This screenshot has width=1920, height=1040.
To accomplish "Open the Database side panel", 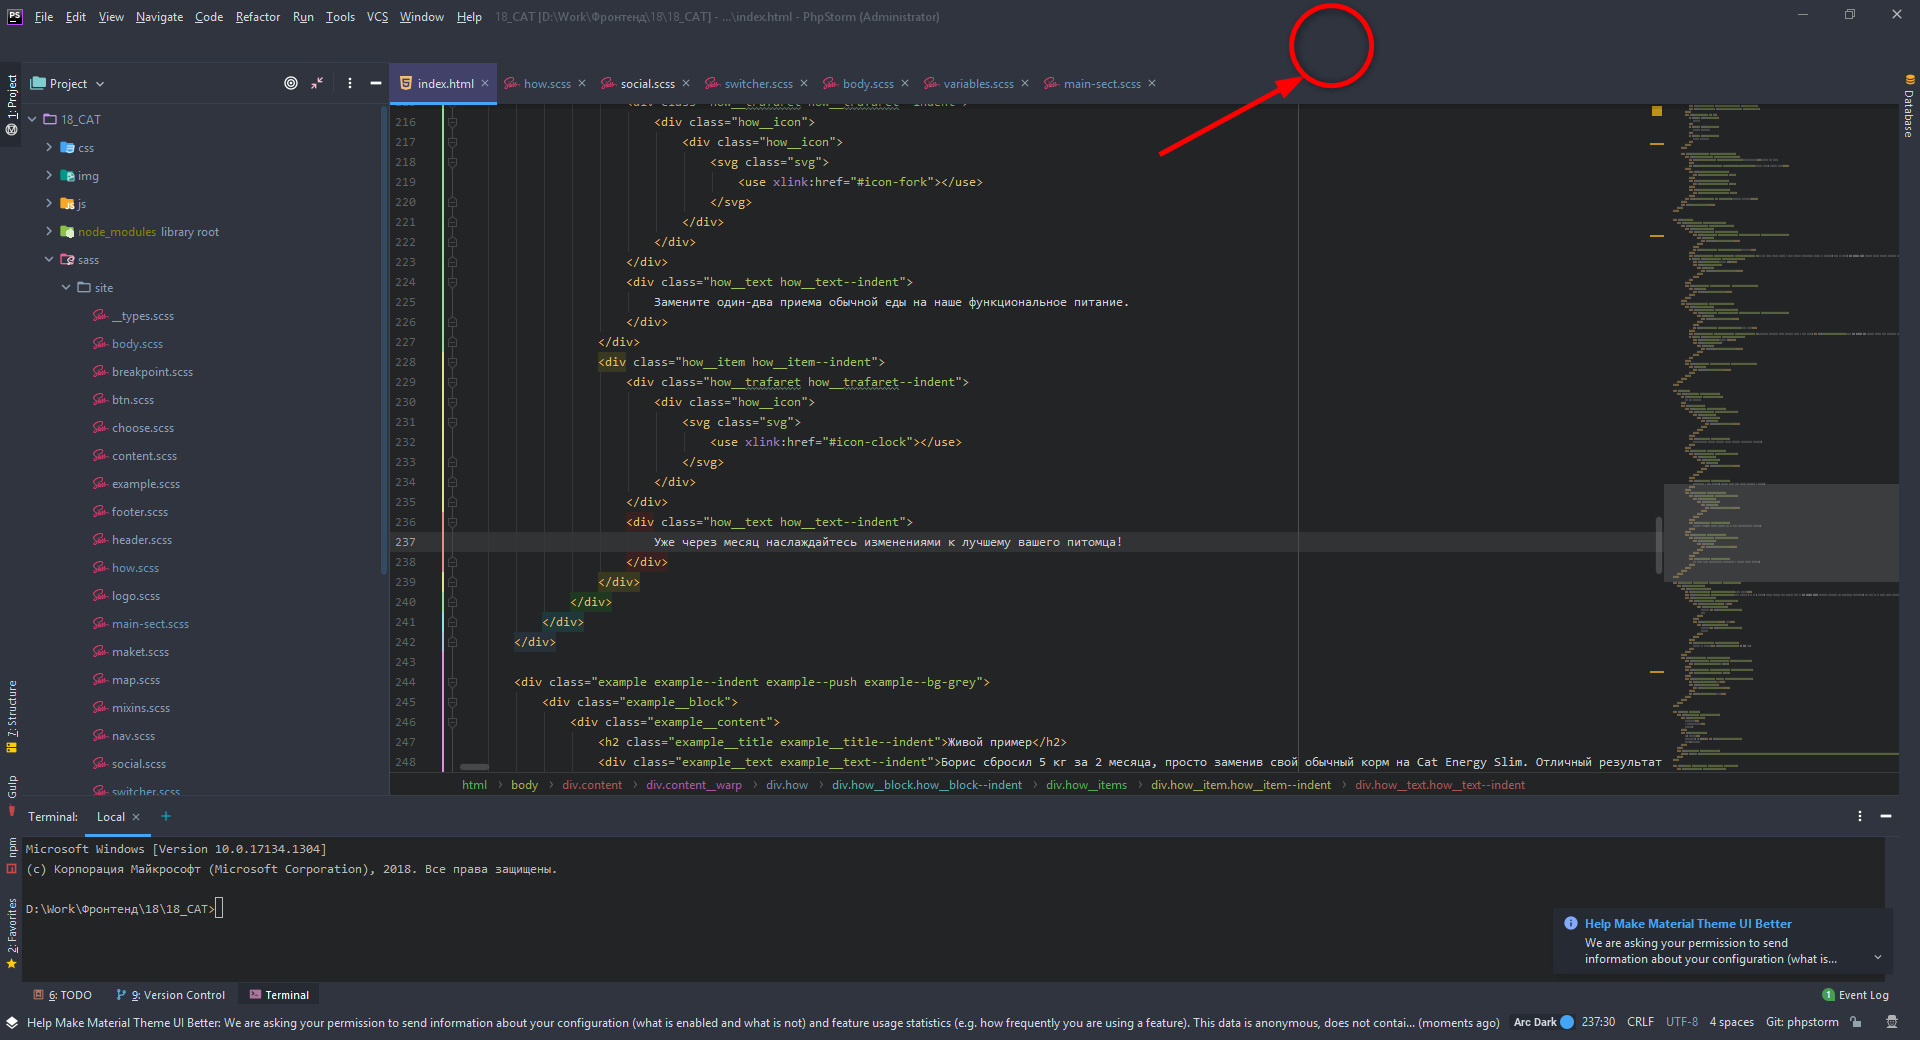I will (1909, 106).
